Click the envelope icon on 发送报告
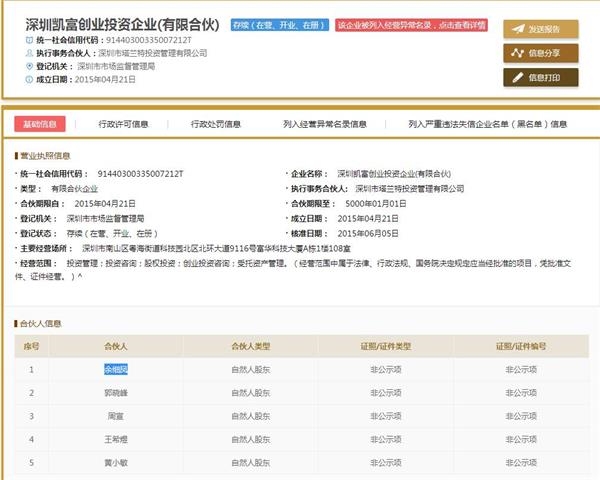This screenshot has width=600, height=480. coord(517,29)
